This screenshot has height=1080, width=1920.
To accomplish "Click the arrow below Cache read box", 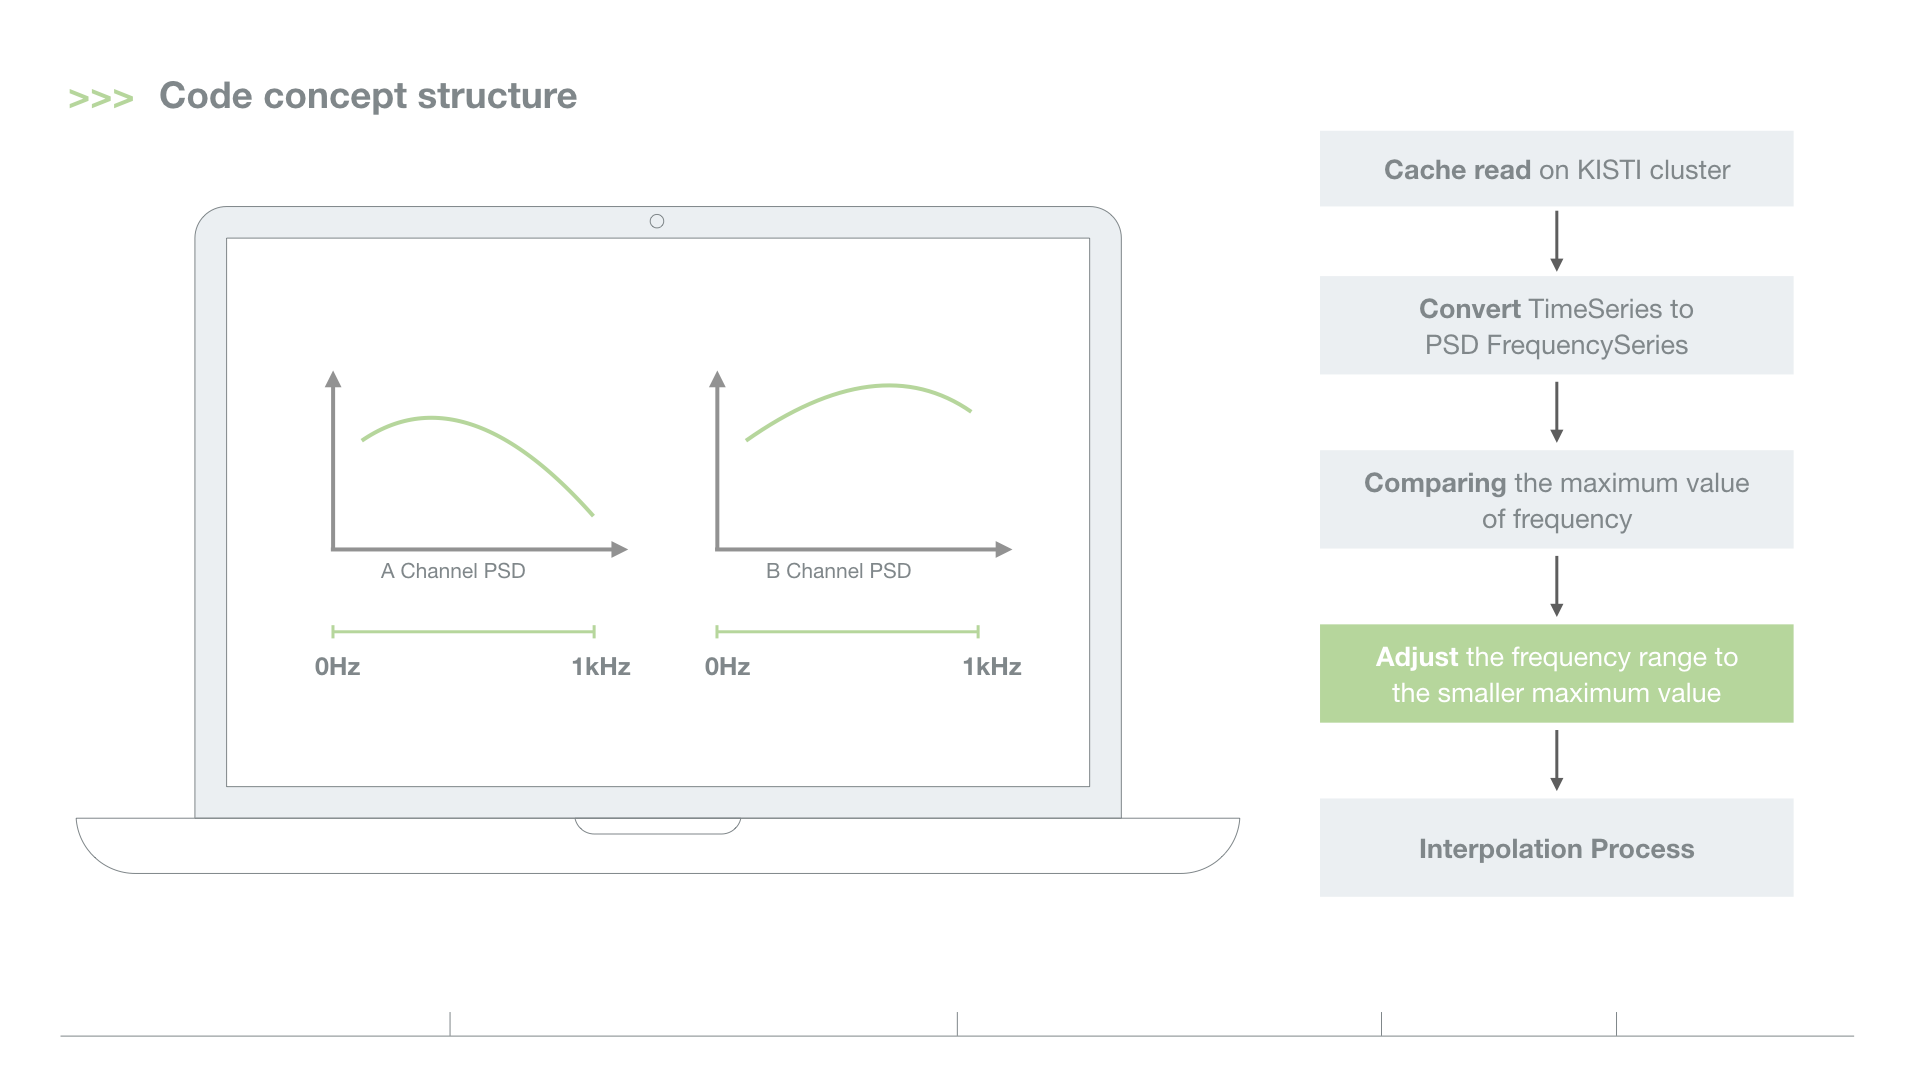I will [x=1556, y=241].
